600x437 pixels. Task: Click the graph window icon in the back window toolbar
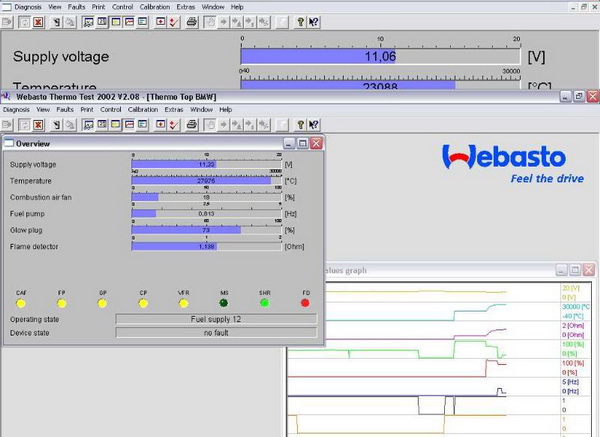(x=129, y=22)
